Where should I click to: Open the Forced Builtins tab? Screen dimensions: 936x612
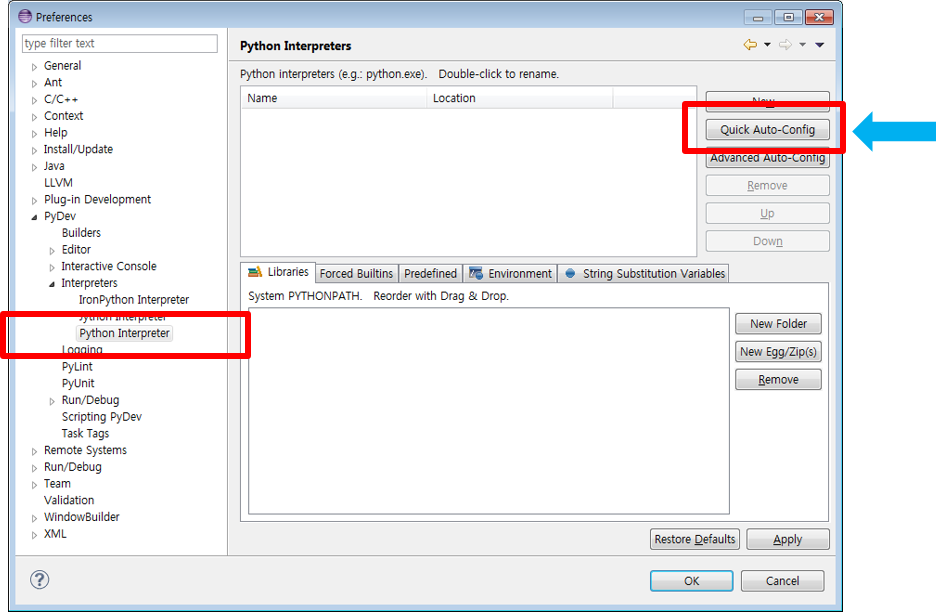(x=356, y=274)
